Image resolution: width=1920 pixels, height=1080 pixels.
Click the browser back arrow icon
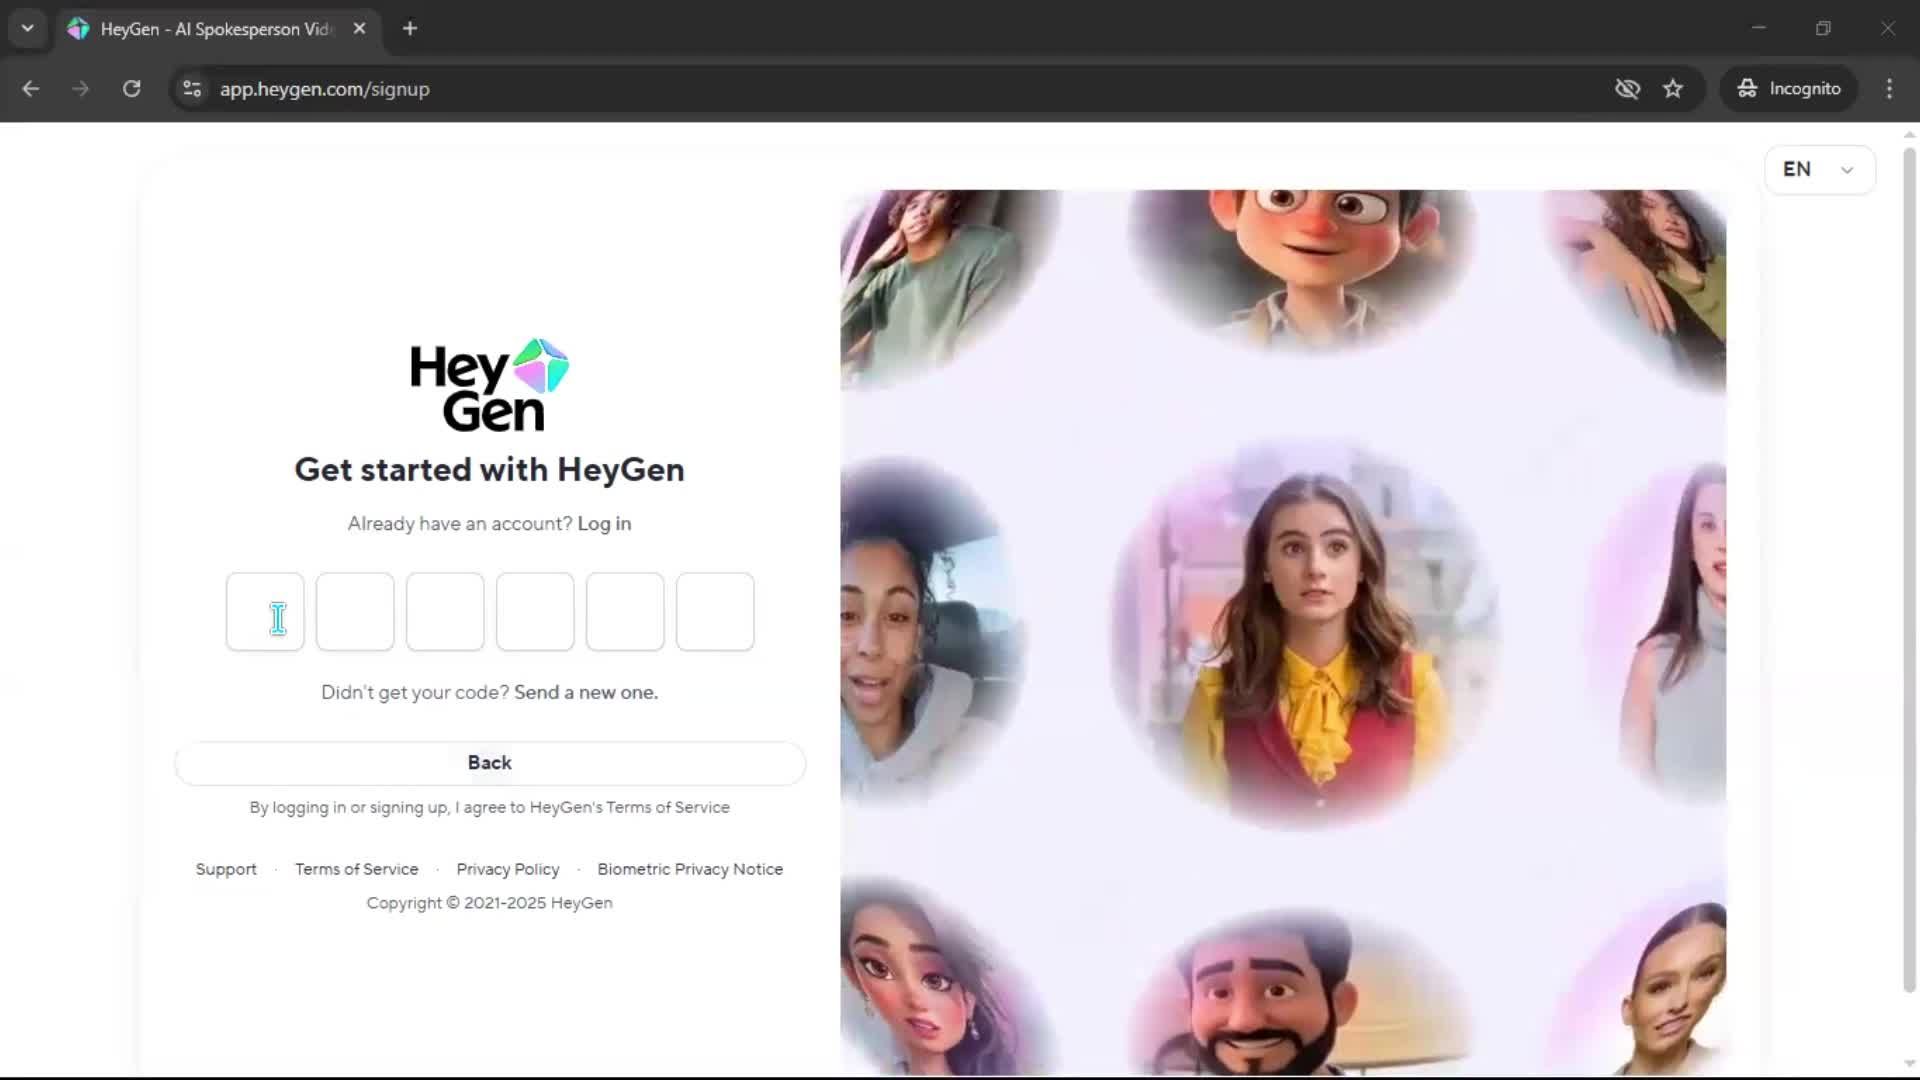pyautogui.click(x=31, y=89)
